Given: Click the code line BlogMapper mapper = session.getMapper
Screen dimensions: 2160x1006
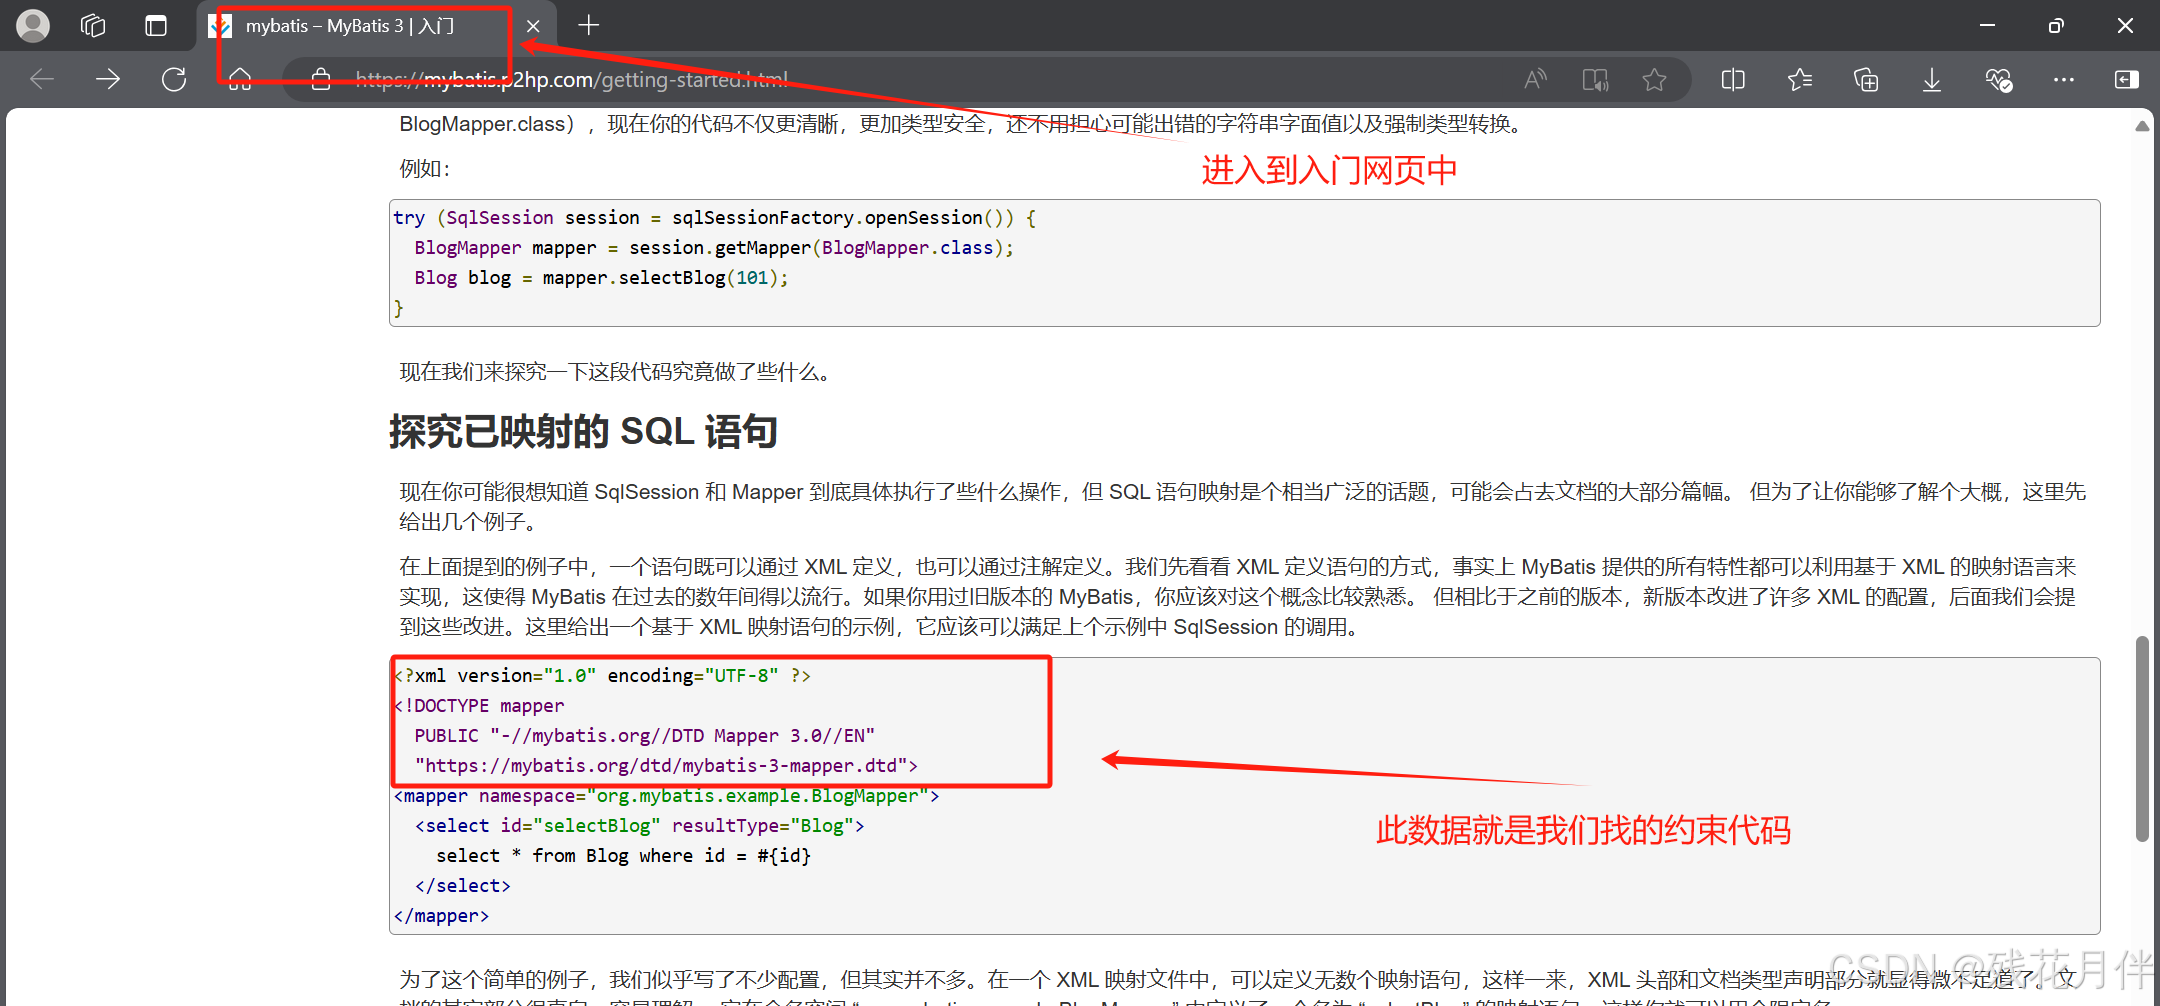Looking at the screenshot, I should (714, 248).
